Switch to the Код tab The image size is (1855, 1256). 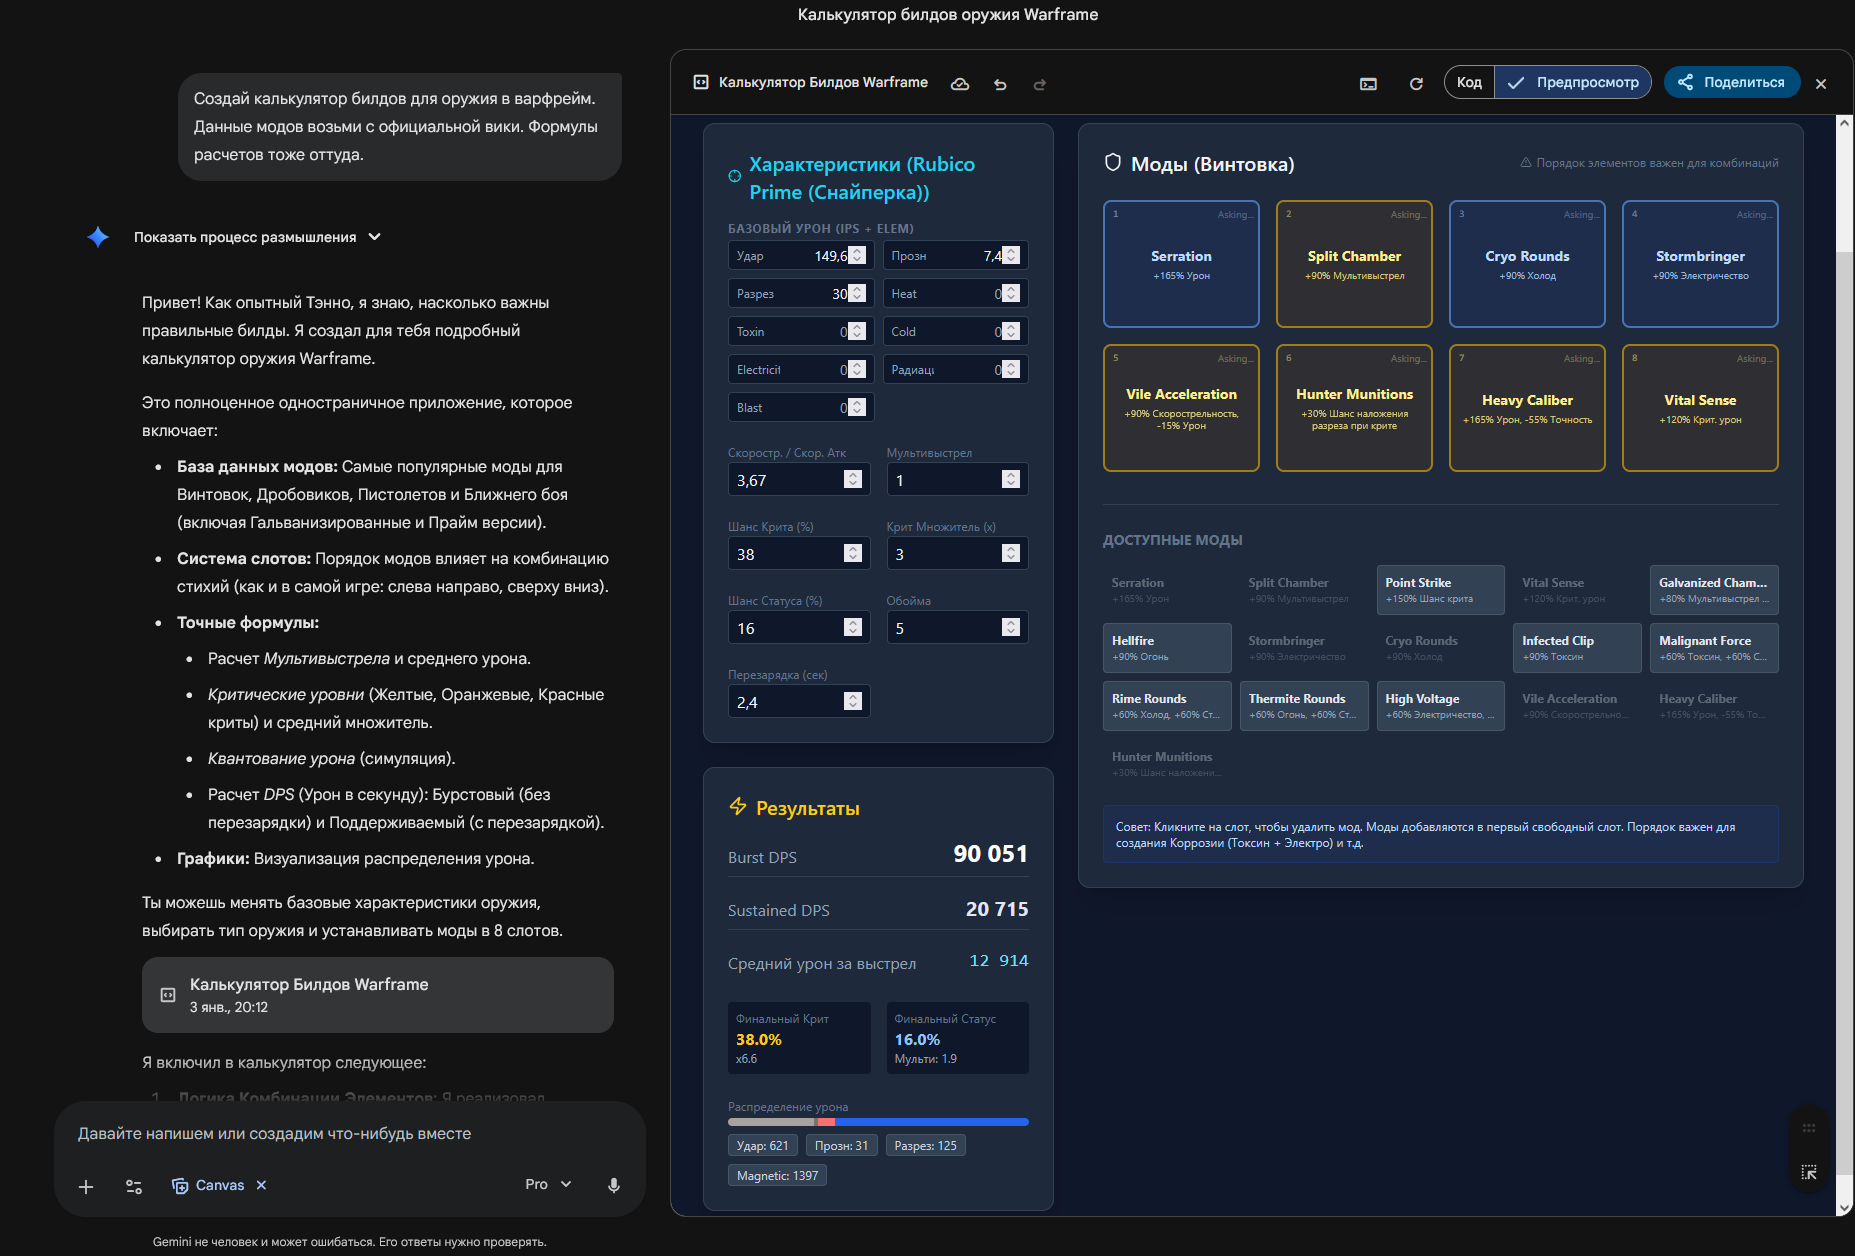point(1469,82)
